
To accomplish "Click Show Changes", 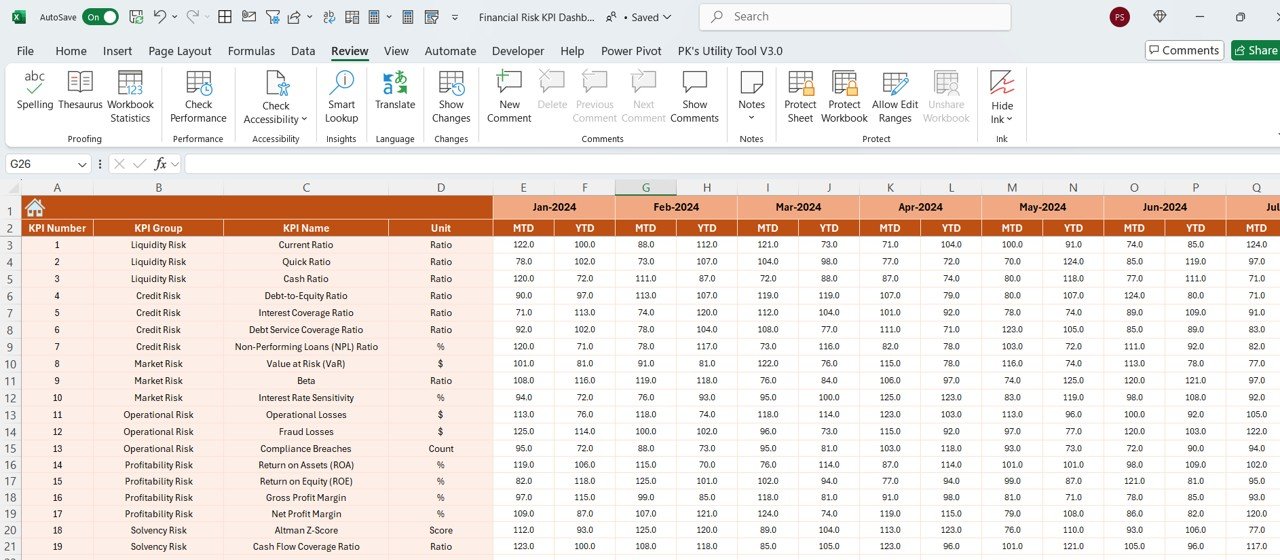I will coord(451,97).
